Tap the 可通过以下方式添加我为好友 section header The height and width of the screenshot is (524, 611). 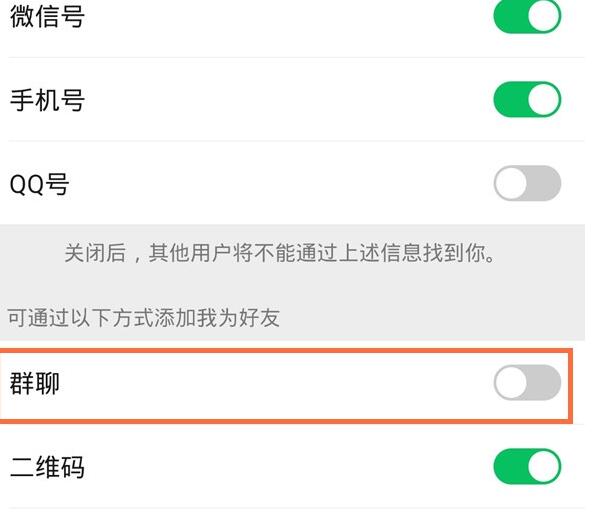pyautogui.click(x=144, y=319)
